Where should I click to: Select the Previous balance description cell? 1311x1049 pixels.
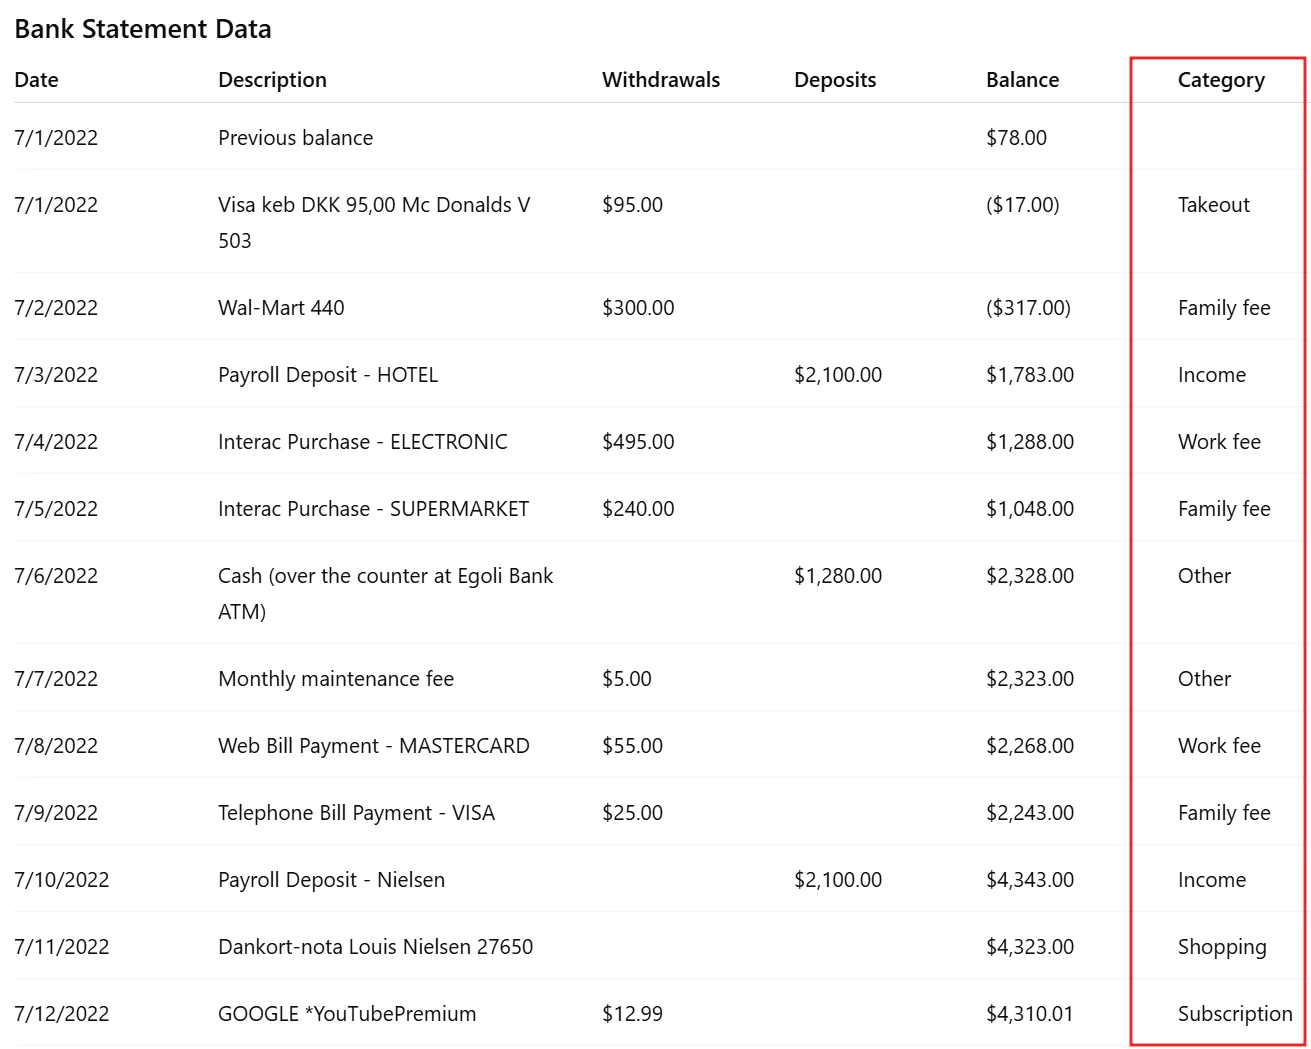click(x=295, y=138)
